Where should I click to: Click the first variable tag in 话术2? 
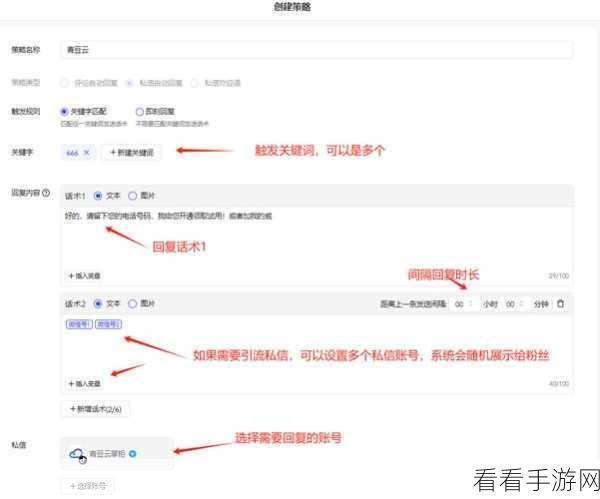tap(79, 325)
